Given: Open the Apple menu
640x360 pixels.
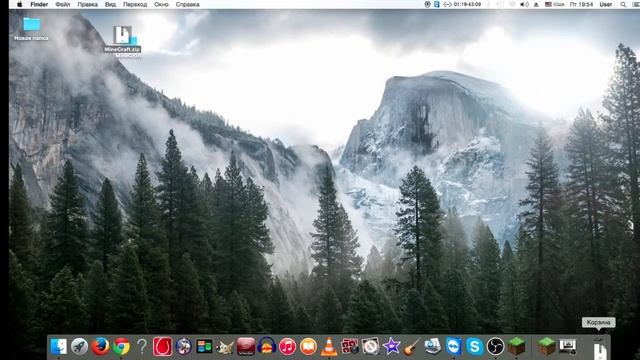Looking at the screenshot, I should 19,4.
